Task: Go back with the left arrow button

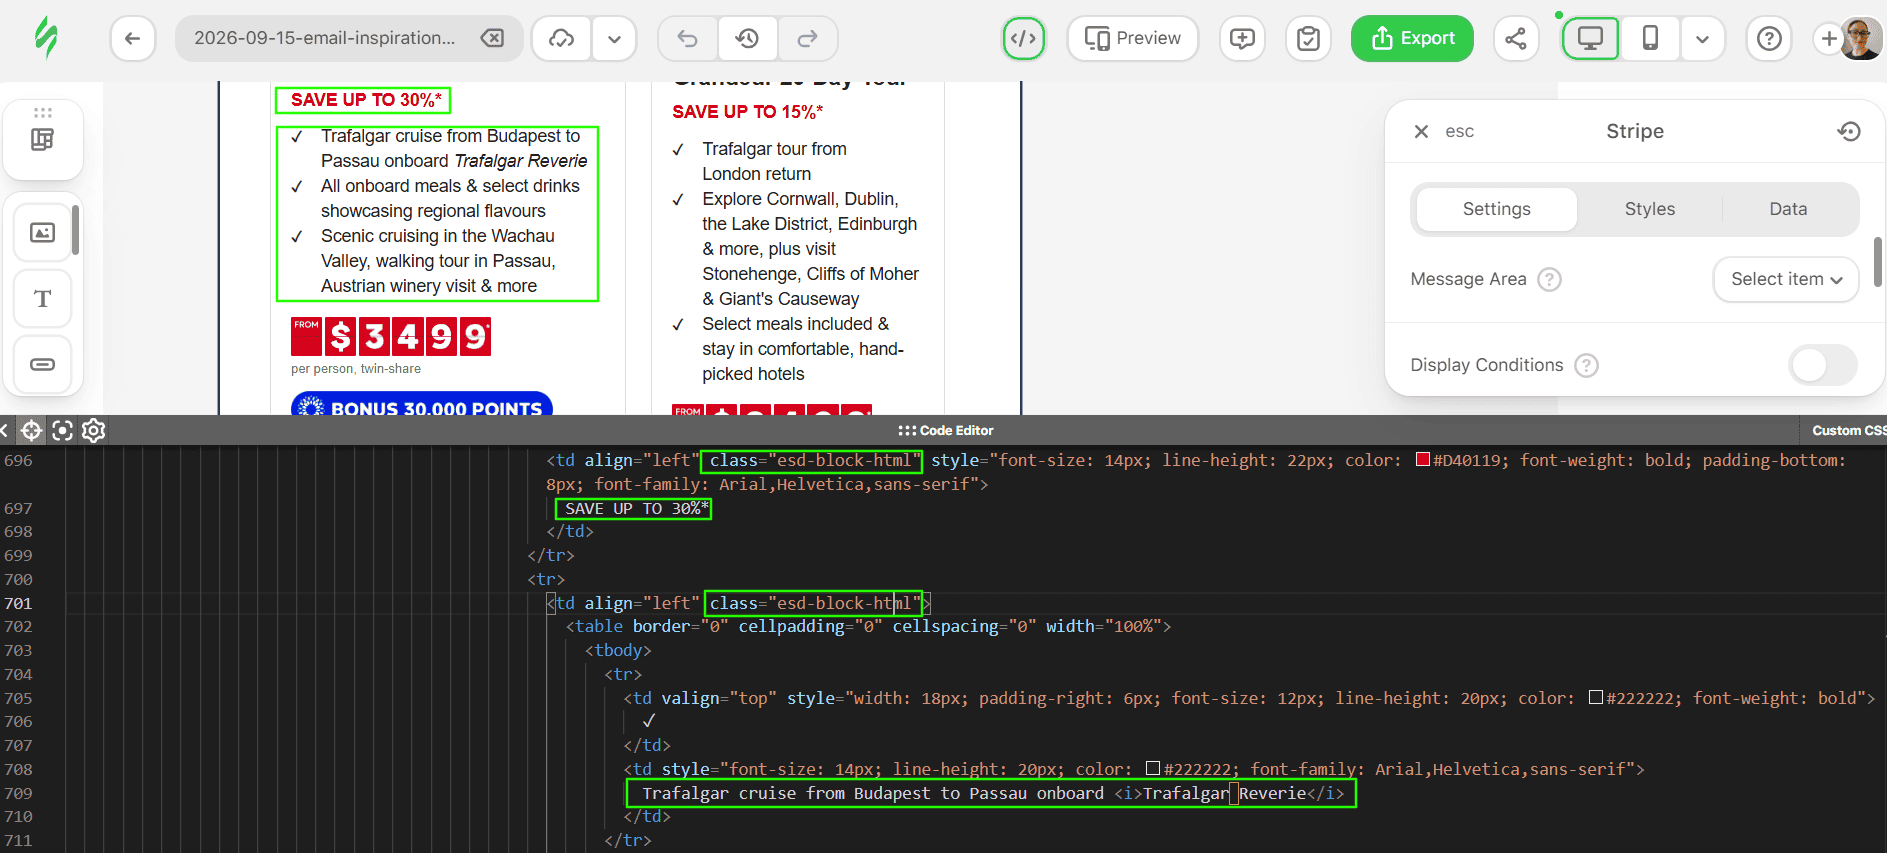Action: coord(132,39)
